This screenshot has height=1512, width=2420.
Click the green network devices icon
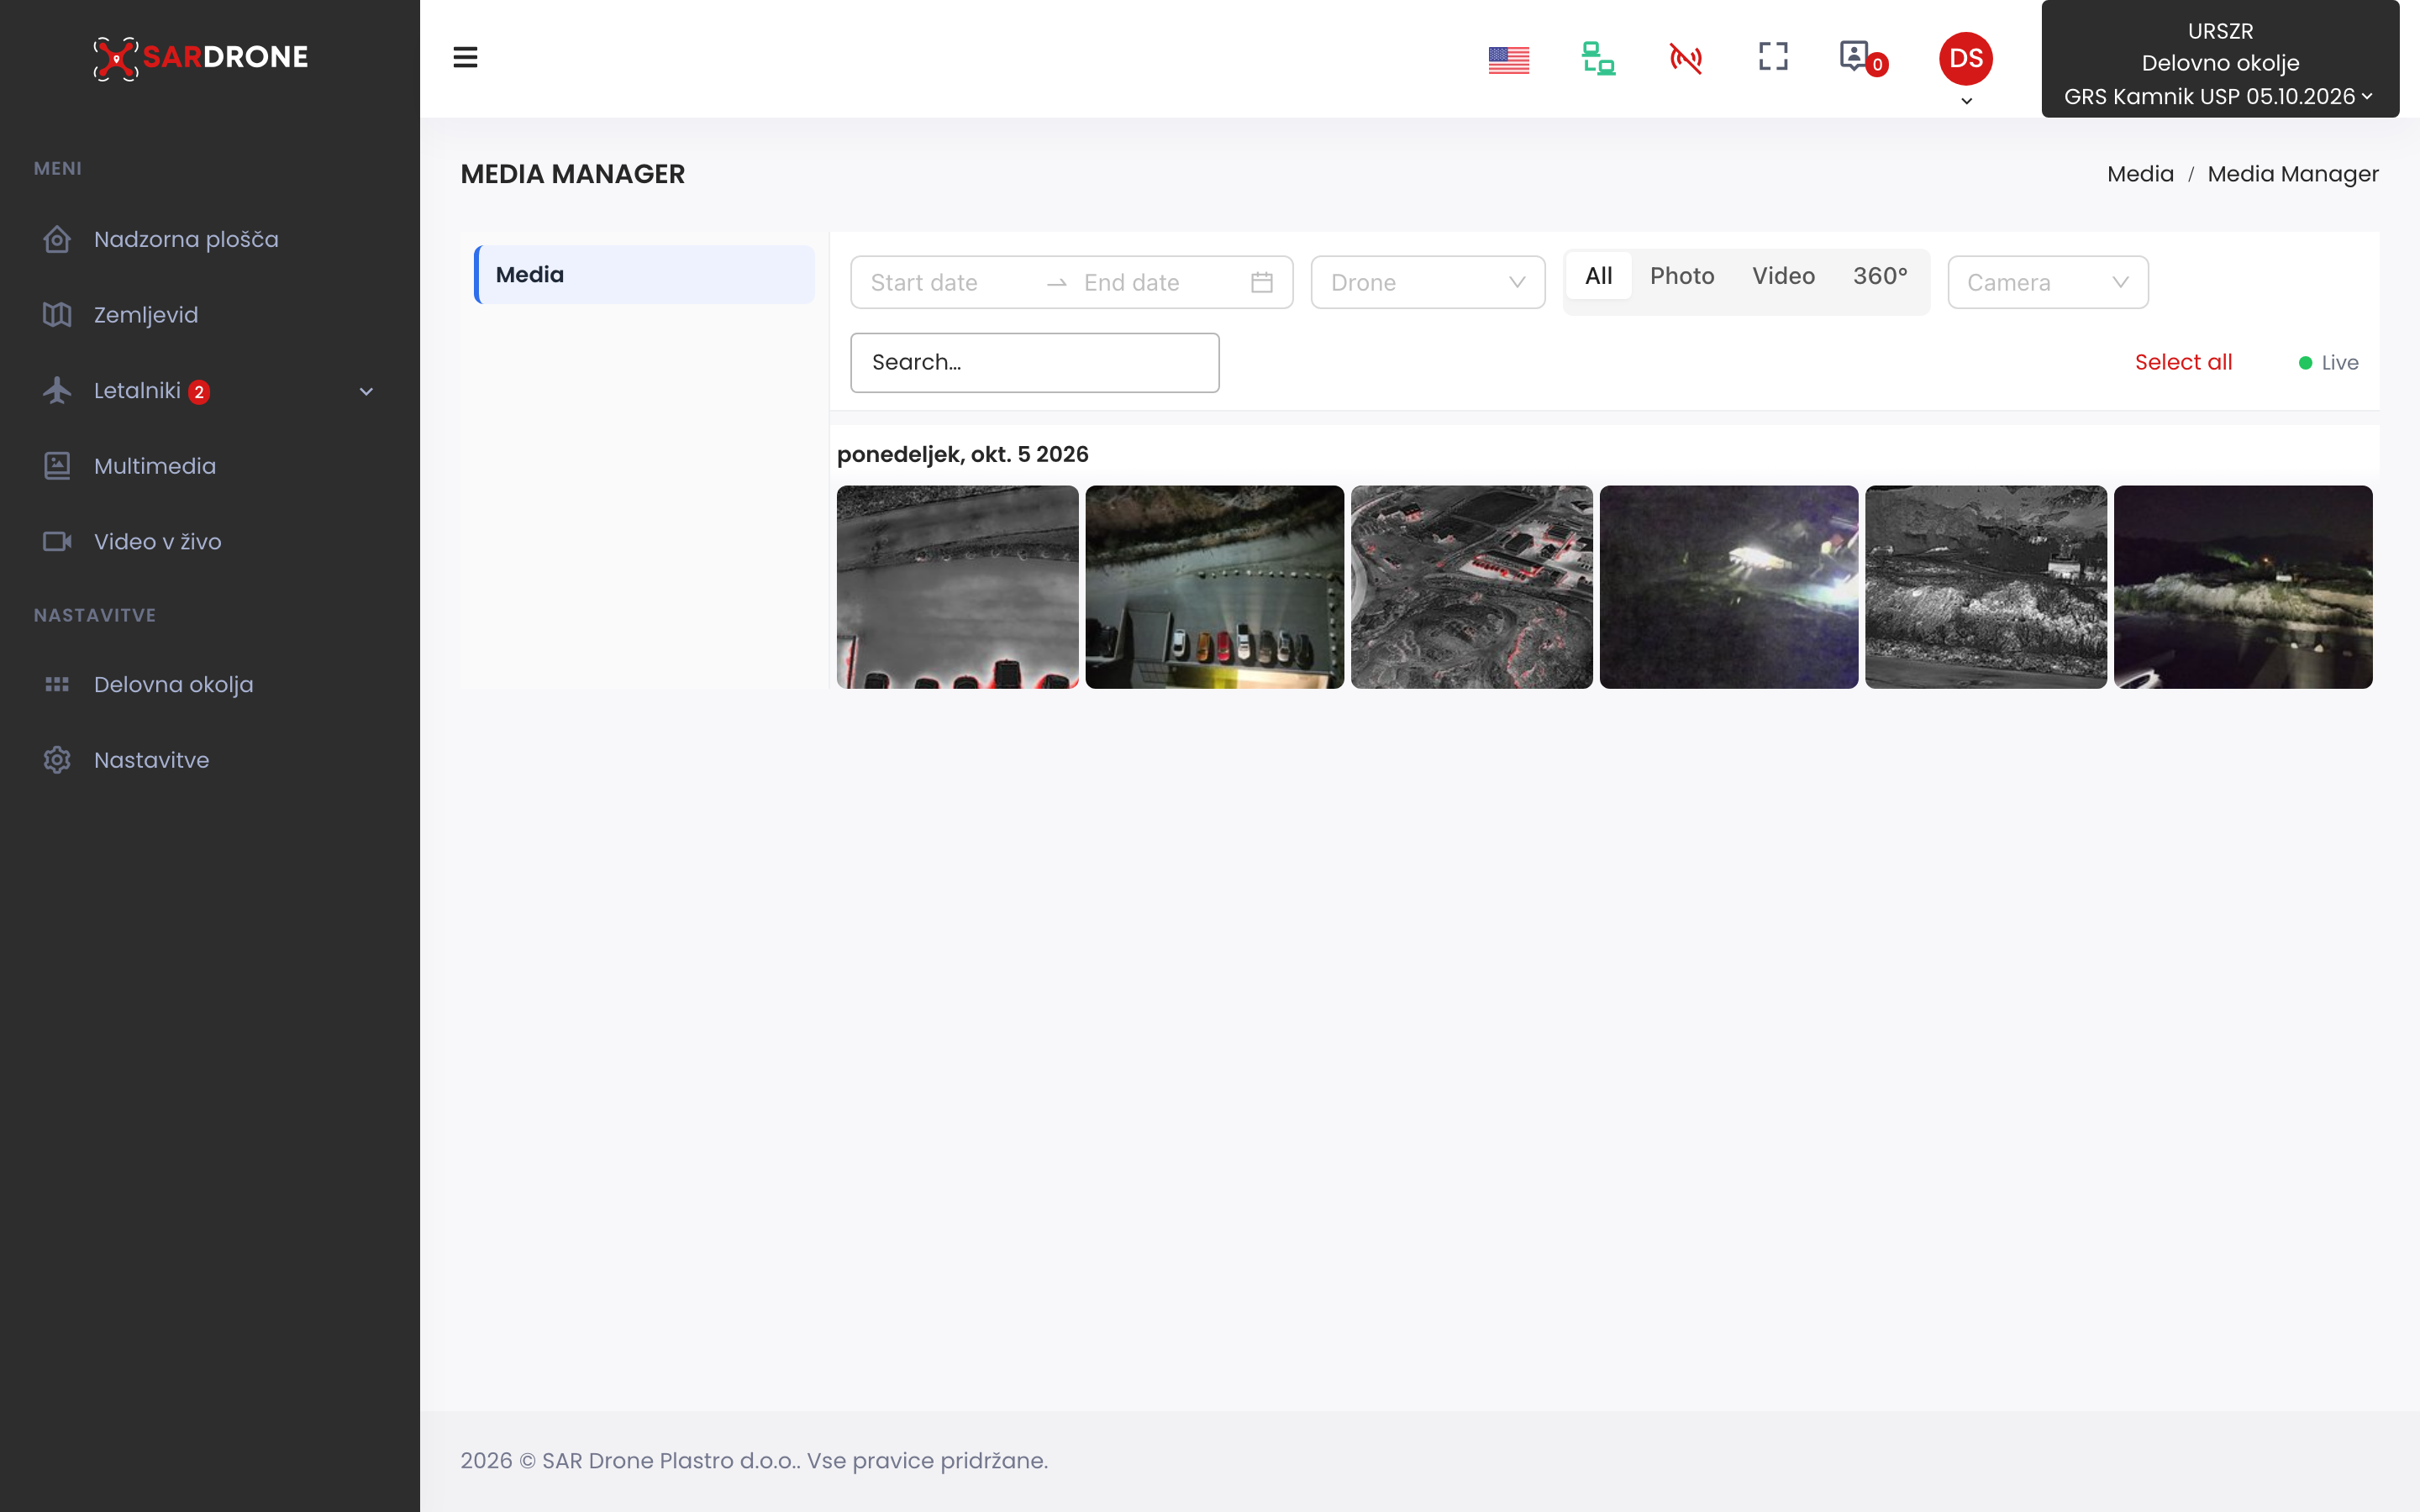(1598, 58)
